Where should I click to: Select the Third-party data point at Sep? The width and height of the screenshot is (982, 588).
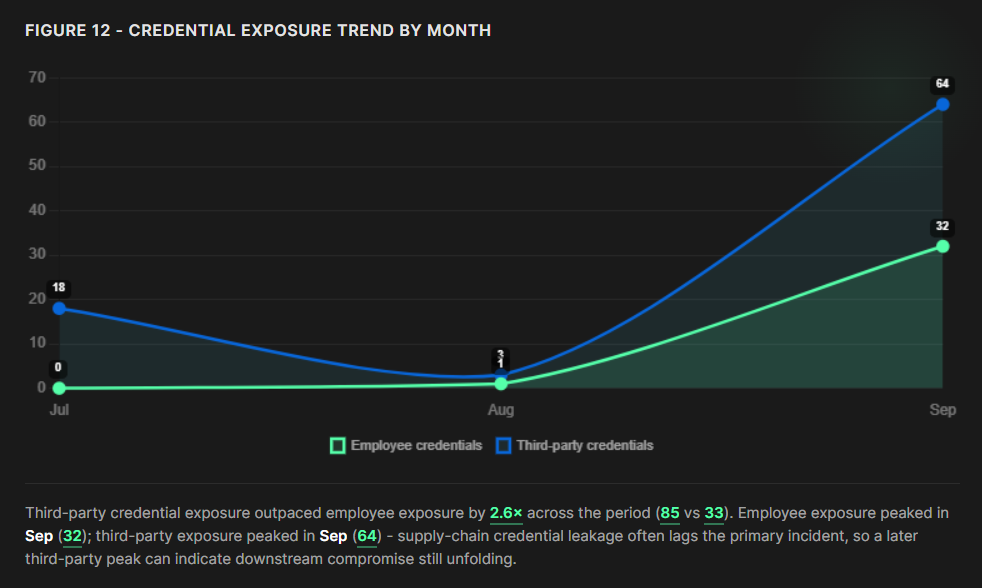[x=943, y=105]
